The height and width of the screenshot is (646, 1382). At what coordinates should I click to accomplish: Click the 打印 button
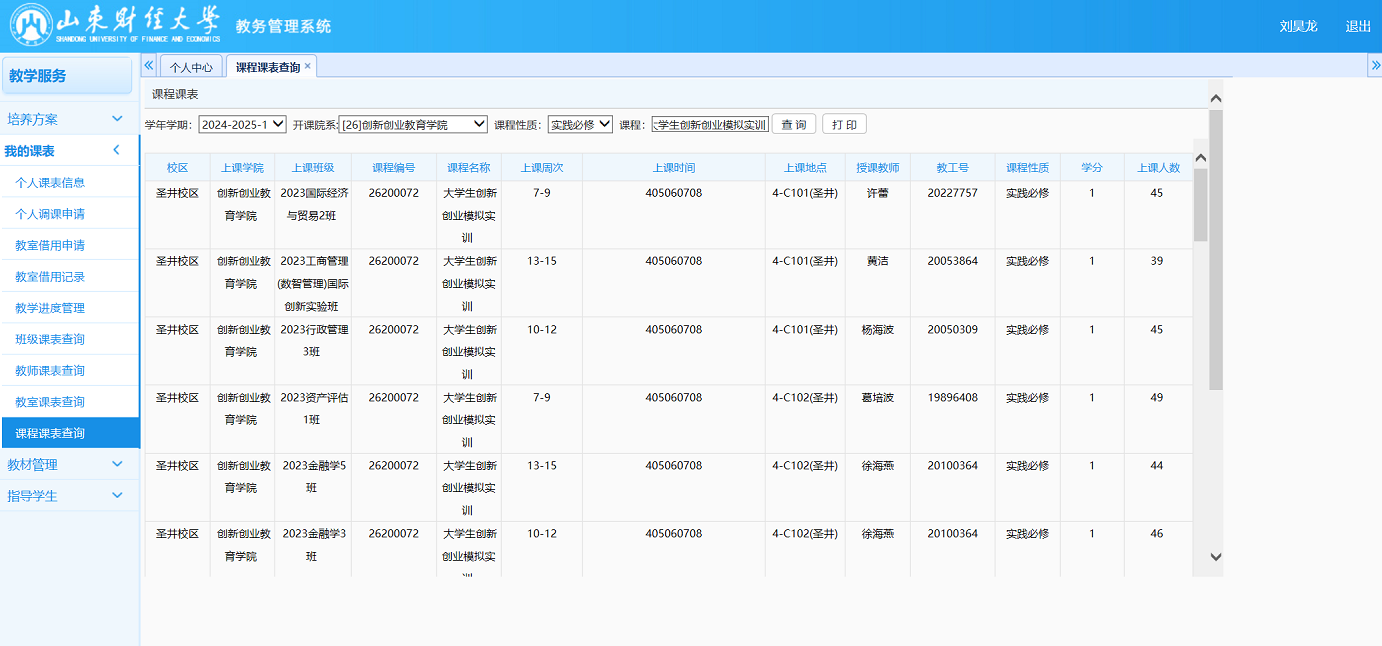[x=844, y=125]
